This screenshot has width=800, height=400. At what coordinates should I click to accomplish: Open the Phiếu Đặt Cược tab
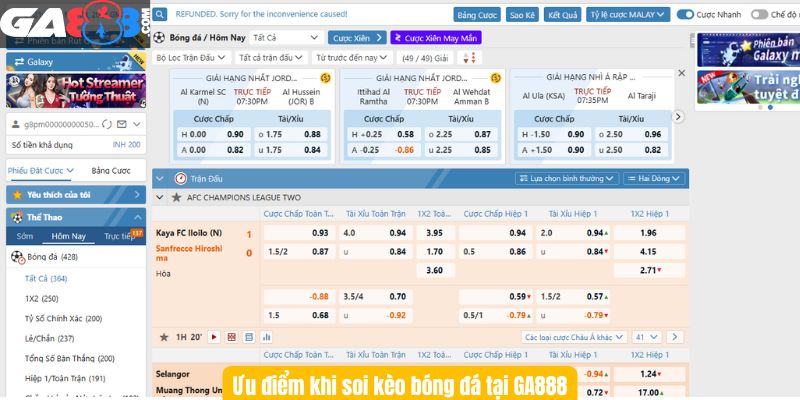coord(40,170)
